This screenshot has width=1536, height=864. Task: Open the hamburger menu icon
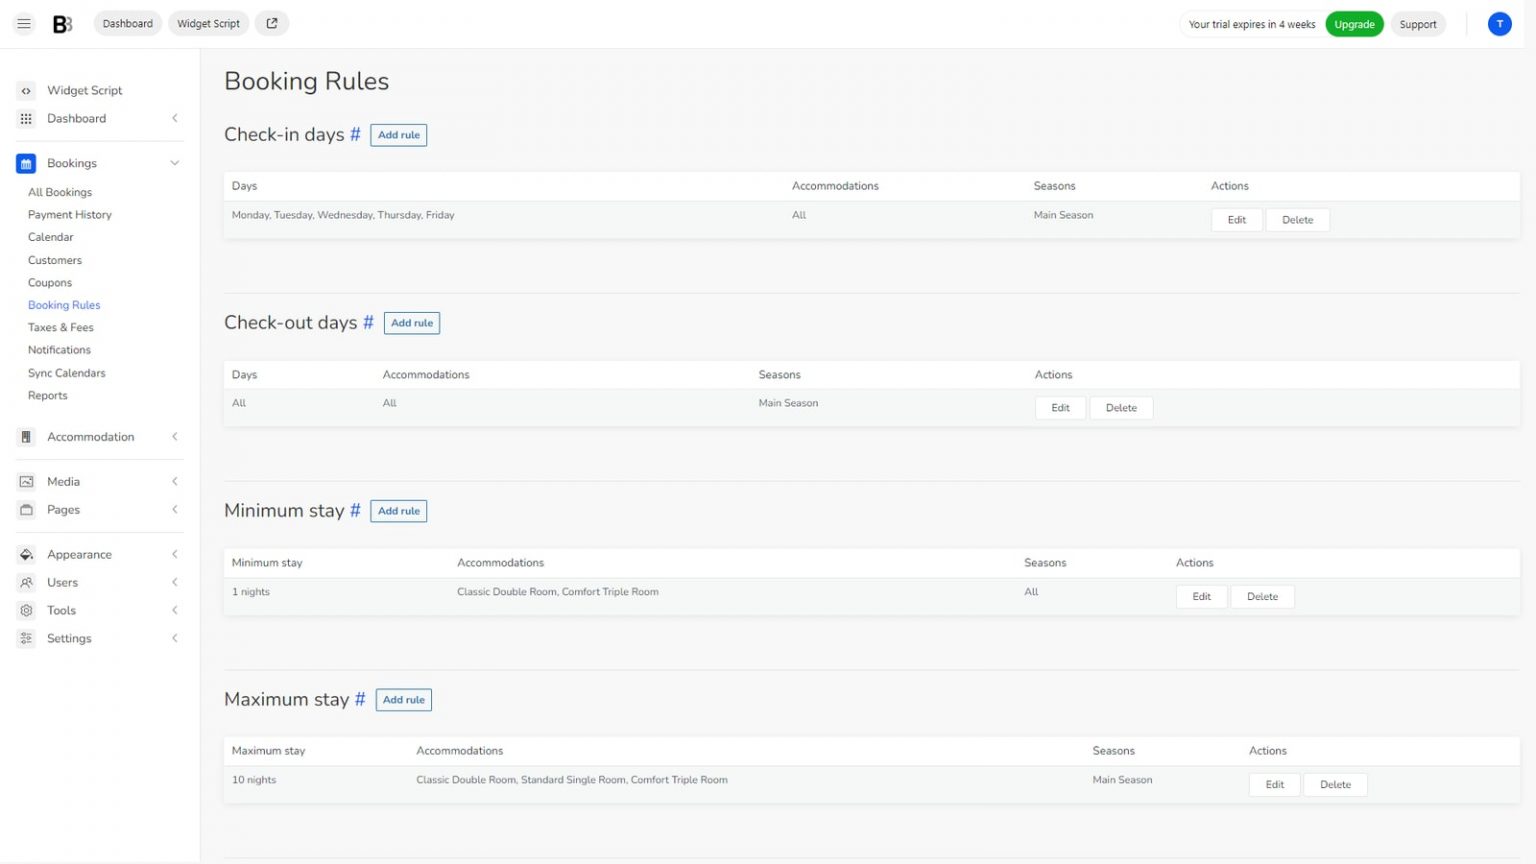(x=23, y=23)
